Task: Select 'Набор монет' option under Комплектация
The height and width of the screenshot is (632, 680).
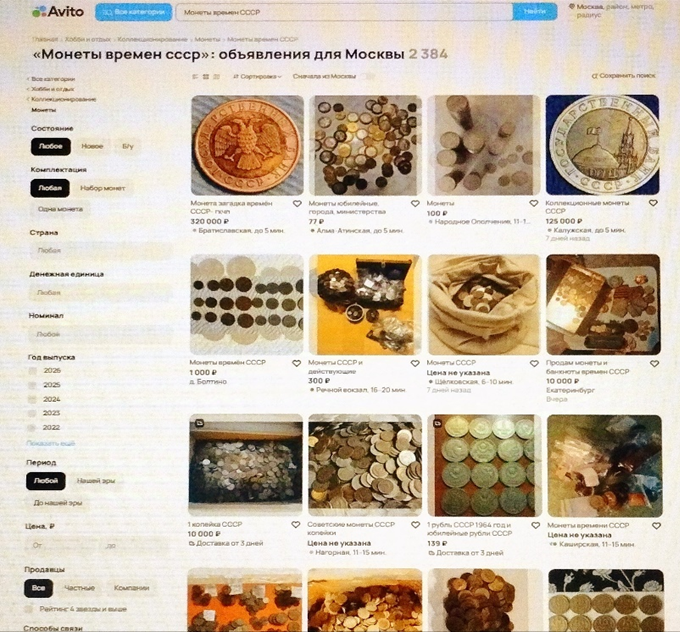Action: coord(103,188)
